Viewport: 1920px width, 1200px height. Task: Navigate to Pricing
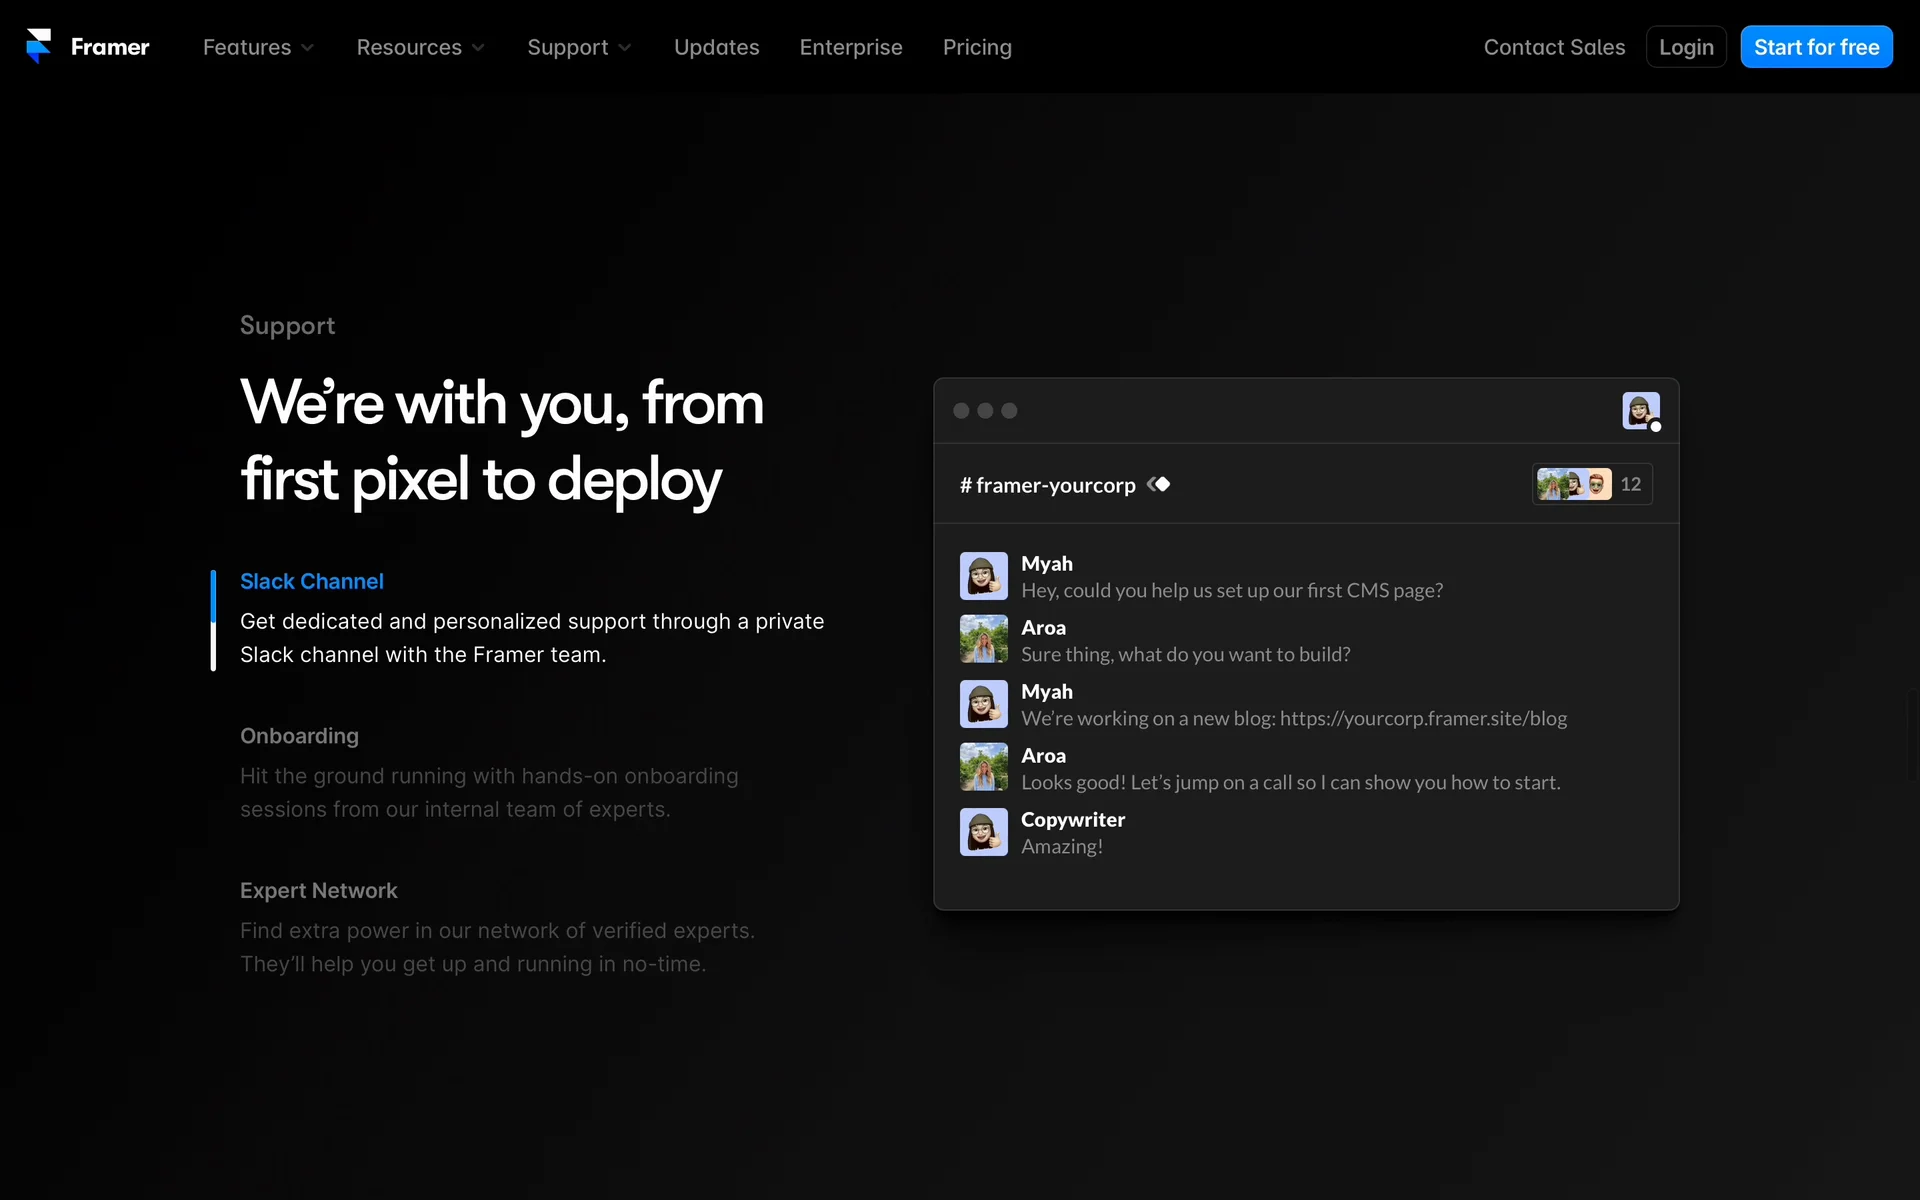coord(977,47)
